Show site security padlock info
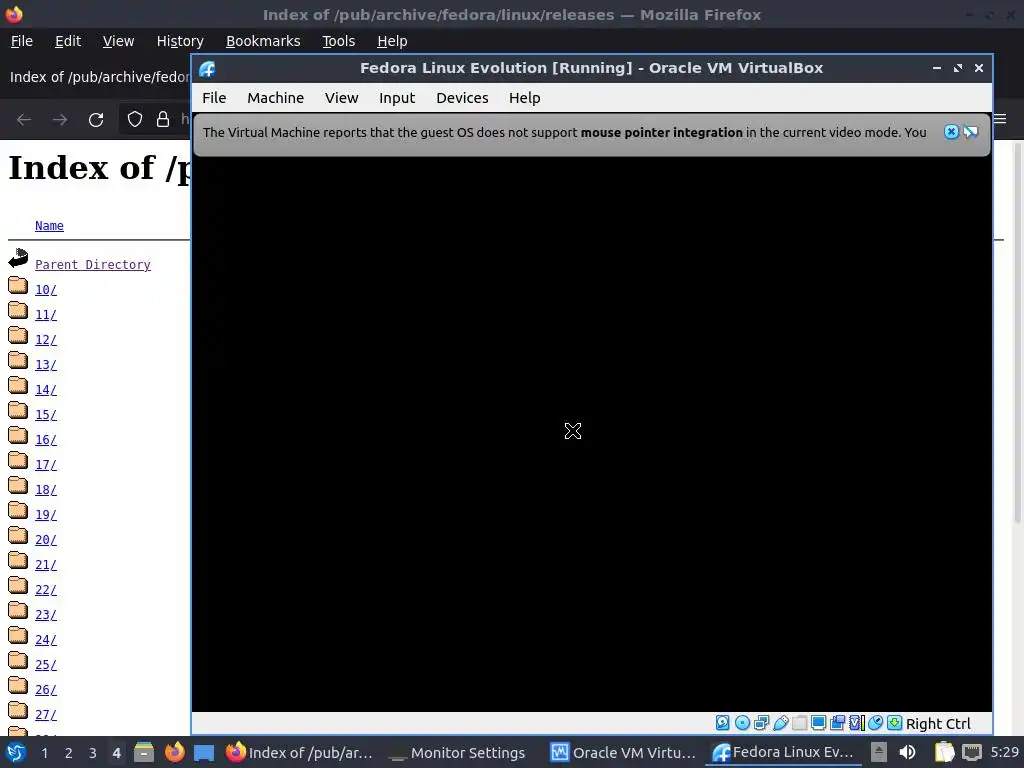The width and height of the screenshot is (1024, 768). [163, 120]
